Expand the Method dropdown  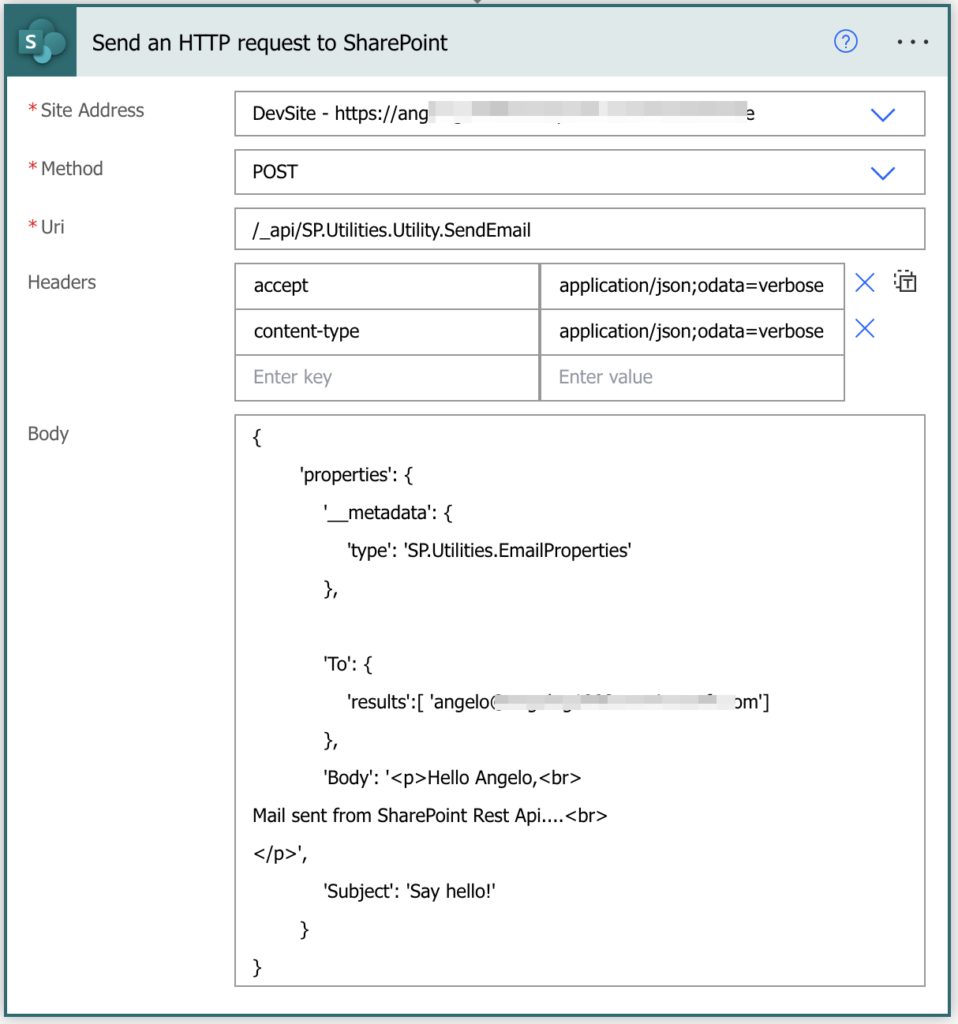[x=883, y=173]
